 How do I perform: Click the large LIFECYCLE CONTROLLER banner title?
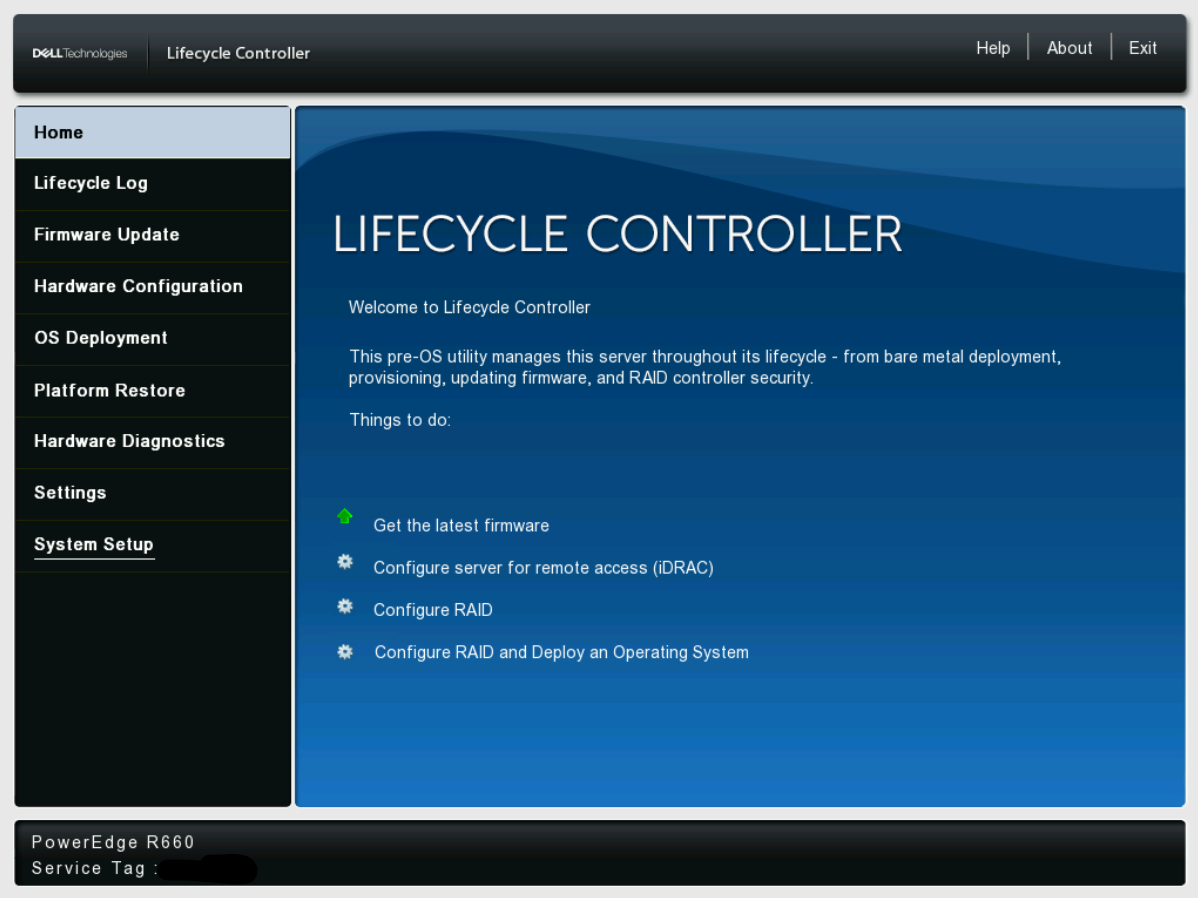(x=617, y=234)
